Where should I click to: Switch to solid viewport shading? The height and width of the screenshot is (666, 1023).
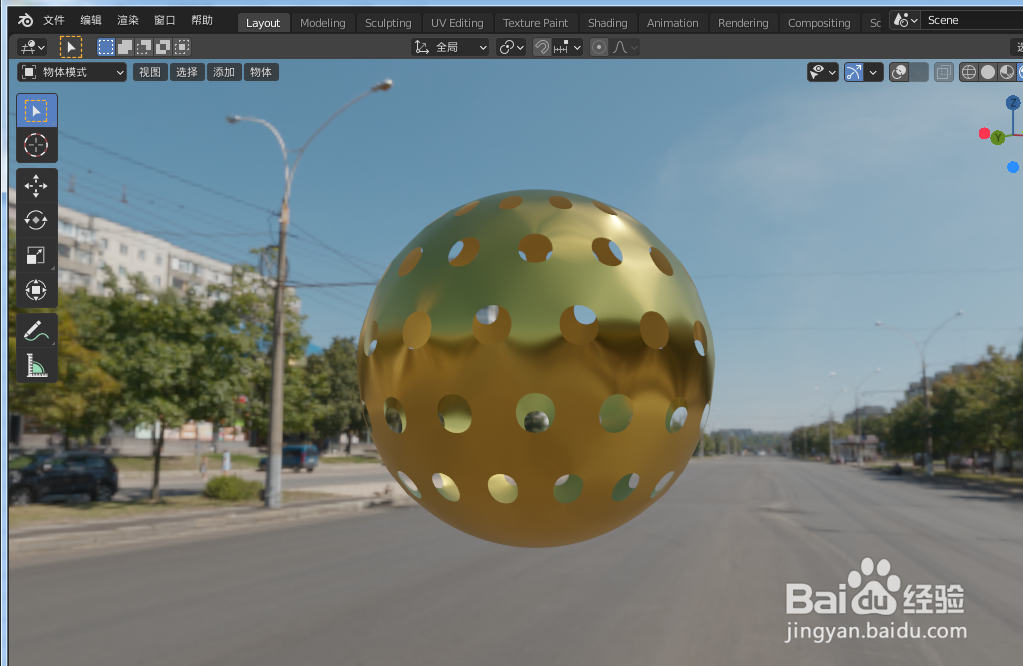(x=988, y=72)
